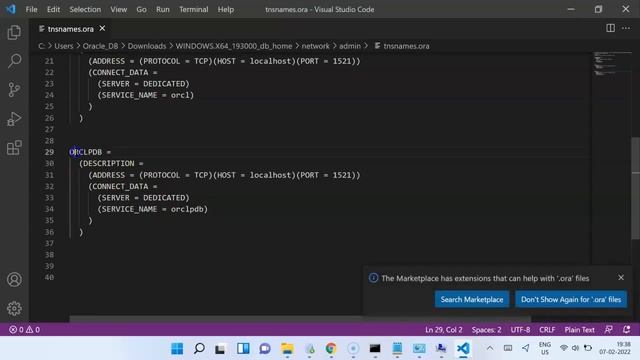This screenshot has width=640, height=360.
Task: Expand the Oracle_DB breadcrumb segment
Action: coord(100,46)
